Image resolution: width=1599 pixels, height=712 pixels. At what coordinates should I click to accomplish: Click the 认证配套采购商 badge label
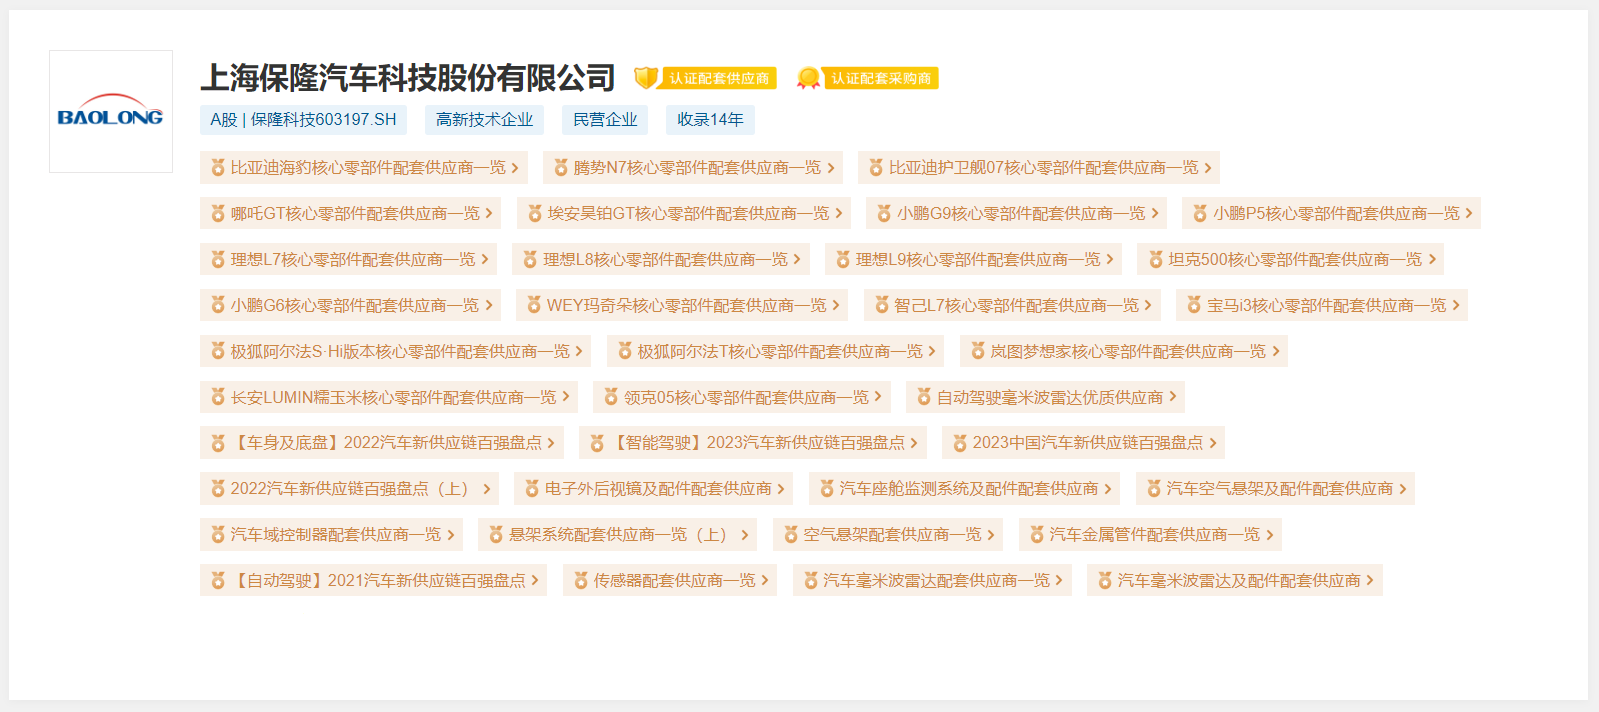click(x=881, y=78)
